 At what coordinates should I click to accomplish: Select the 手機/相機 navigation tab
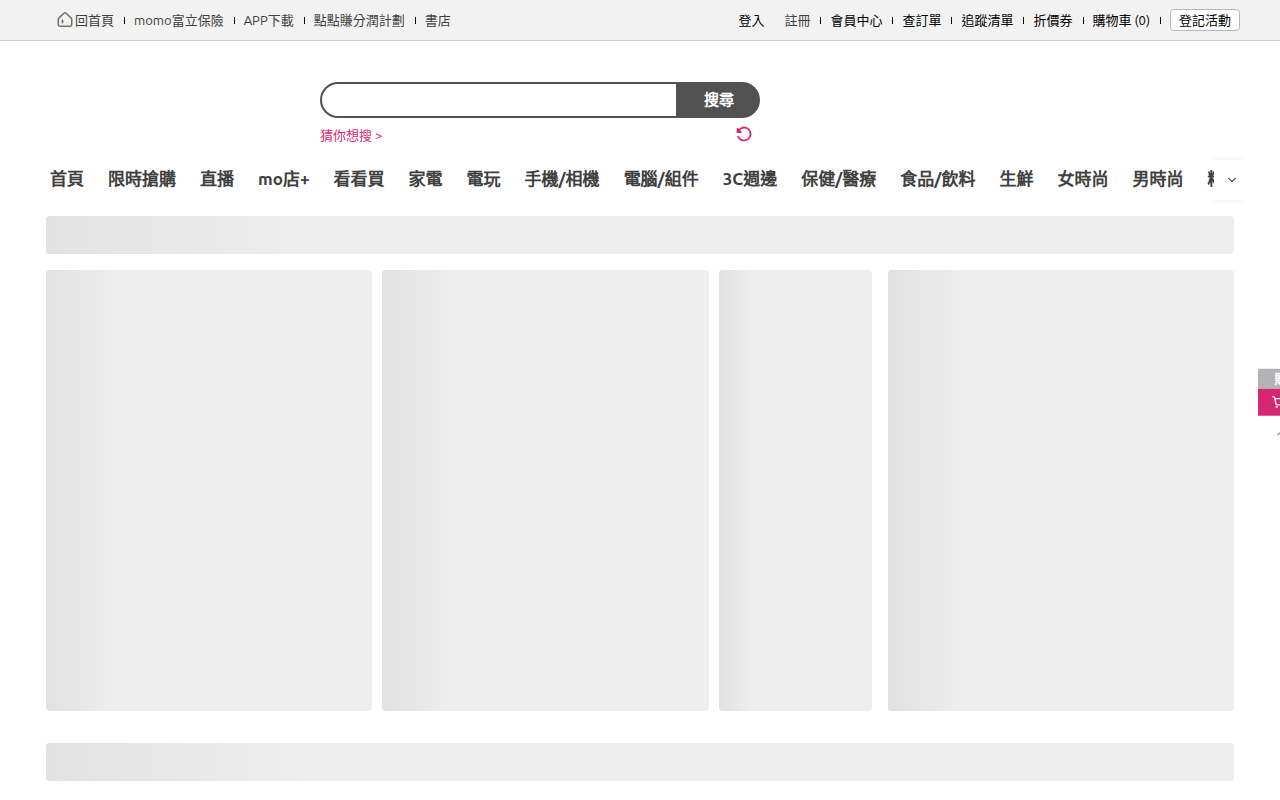[x=562, y=179]
